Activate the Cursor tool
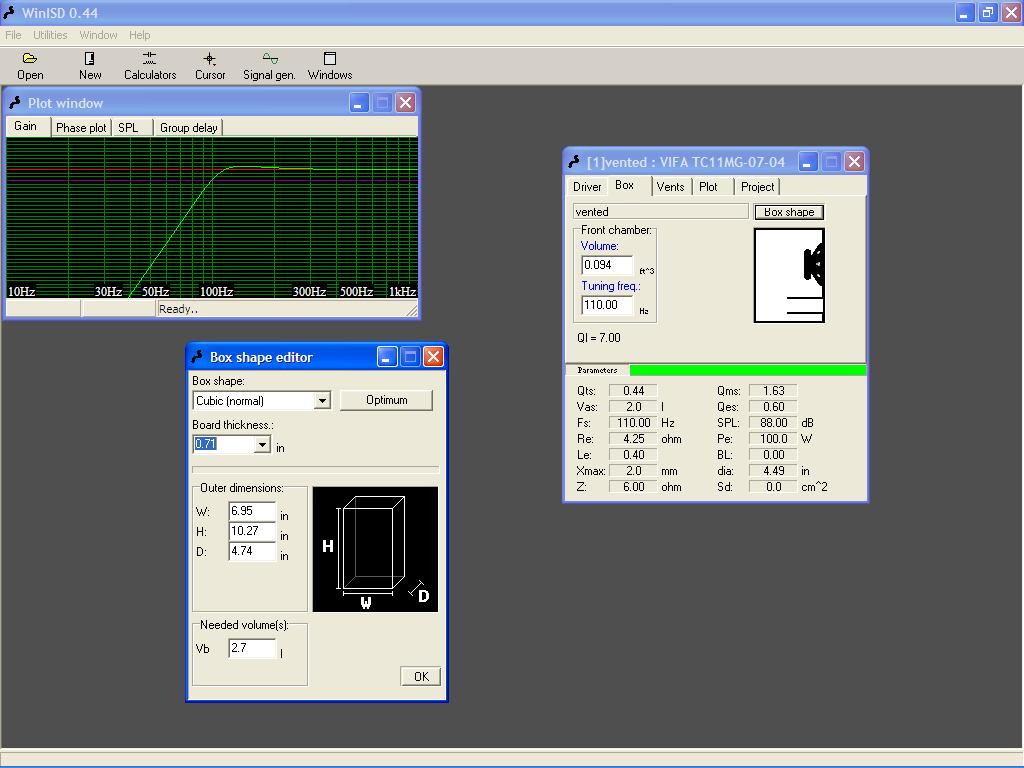The height and width of the screenshot is (768, 1024). coord(210,59)
